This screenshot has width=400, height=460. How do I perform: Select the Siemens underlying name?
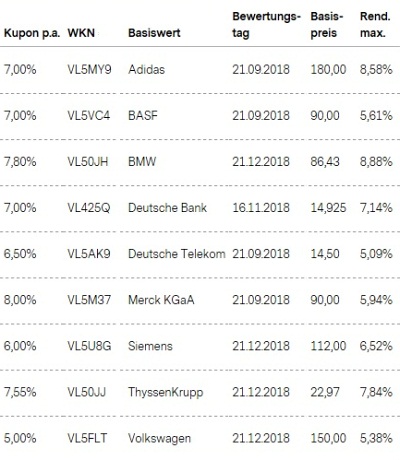[x=150, y=346]
